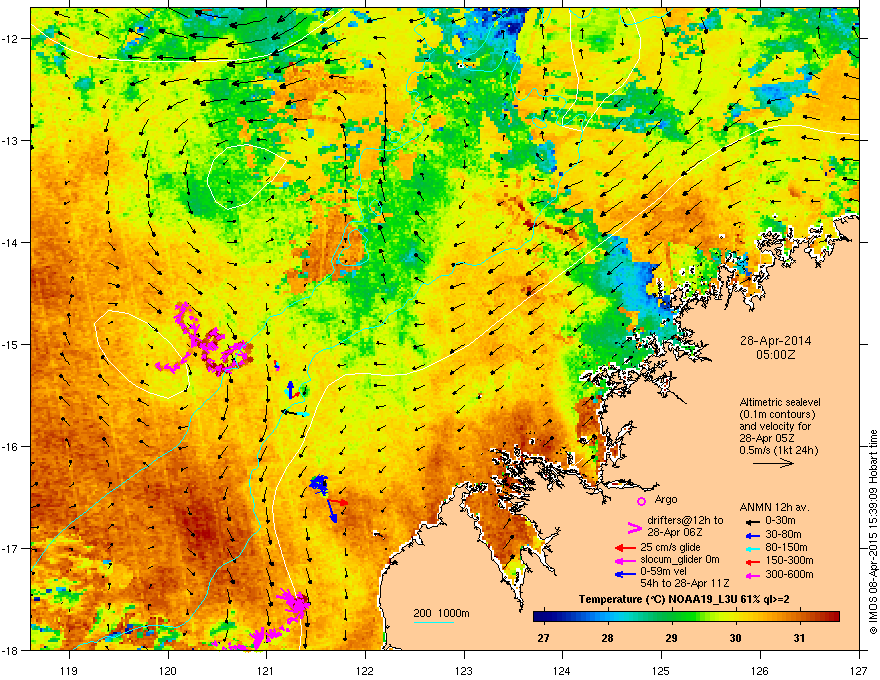The image size is (880, 680).
Task: Click the temperature color bar
Action: click(686, 617)
